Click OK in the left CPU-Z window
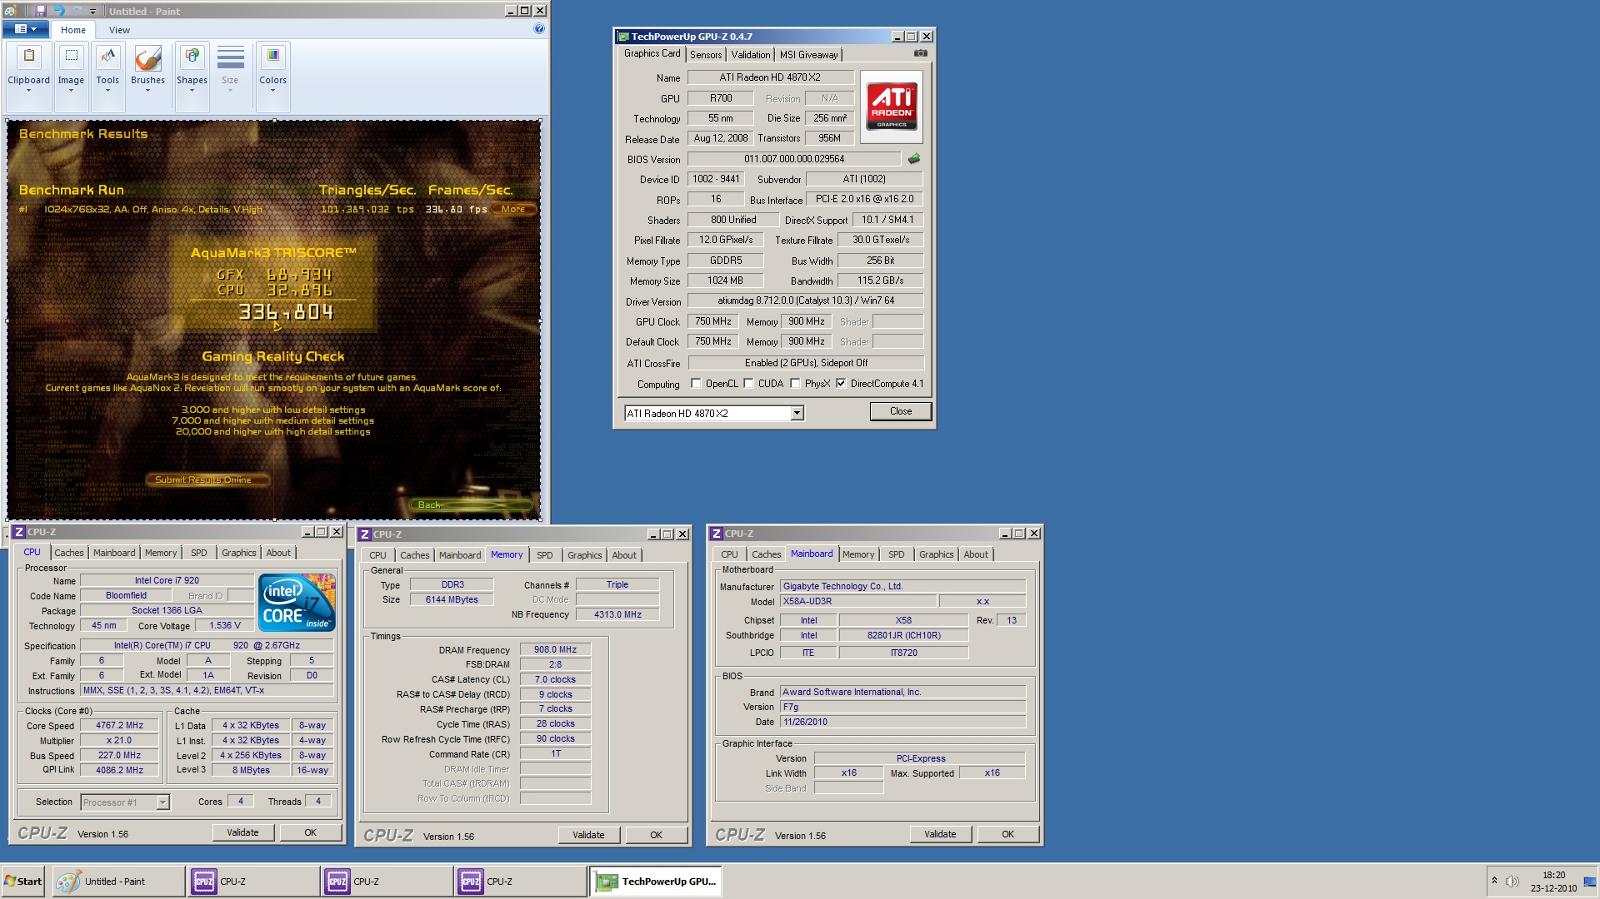 [310, 832]
